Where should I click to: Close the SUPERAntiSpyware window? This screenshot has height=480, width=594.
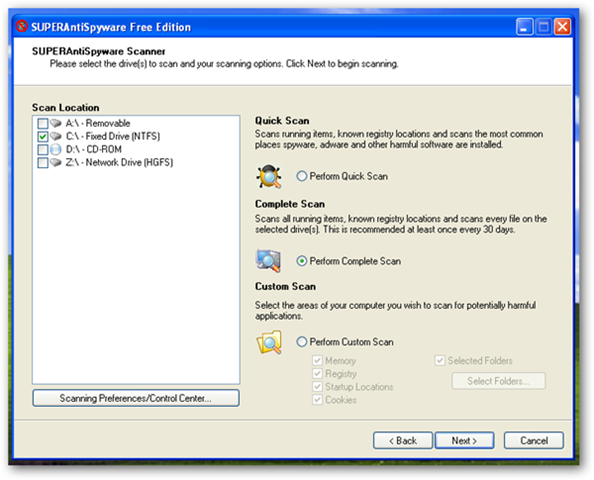[563, 27]
